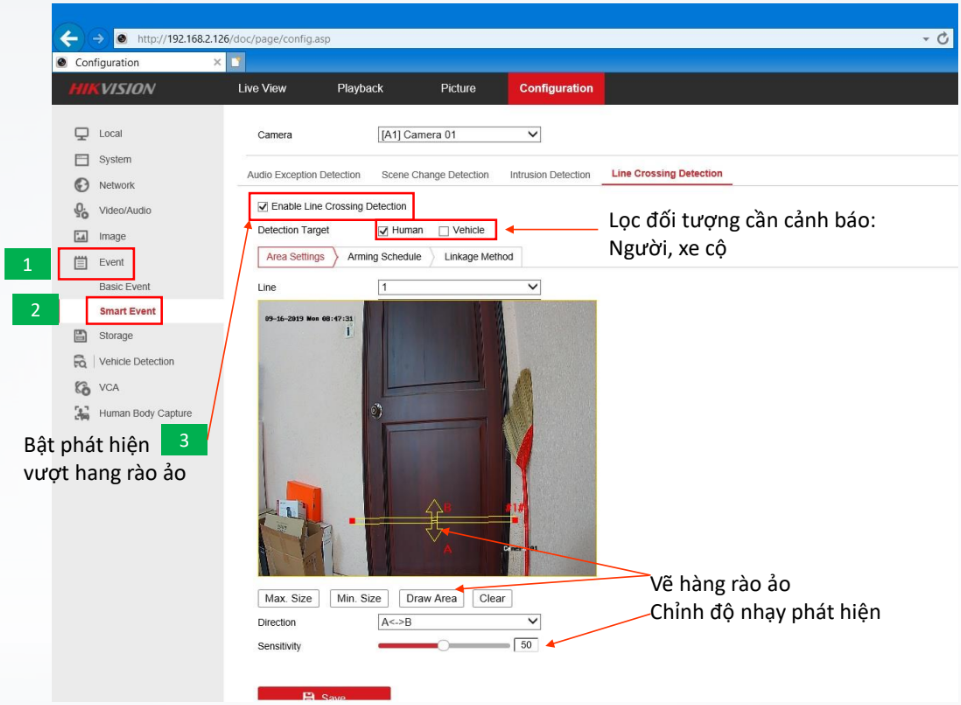The height and width of the screenshot is (705, 961).
Task: Switch to the Intrusion Detection tab
Action: click(x=550, y=175)
